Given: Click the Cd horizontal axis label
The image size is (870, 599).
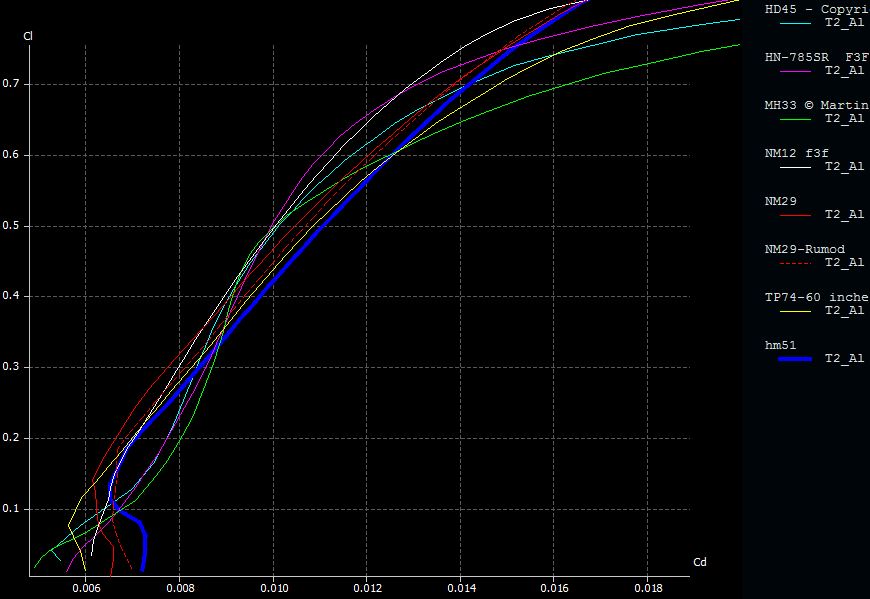Looking at the screenshot, I should point(700,563).
